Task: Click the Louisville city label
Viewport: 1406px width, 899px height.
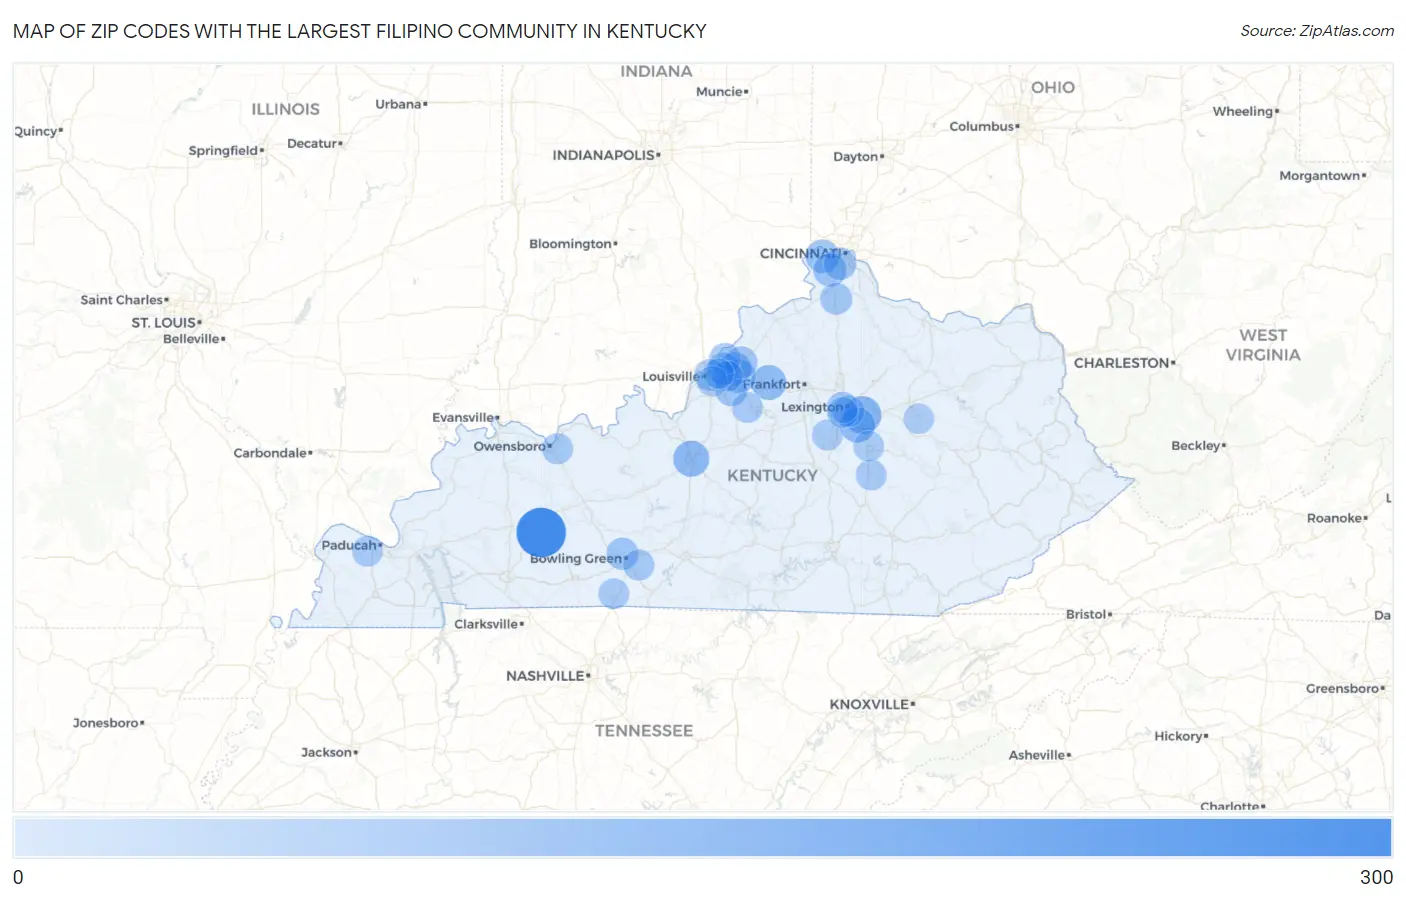Action: click(672, 377)
